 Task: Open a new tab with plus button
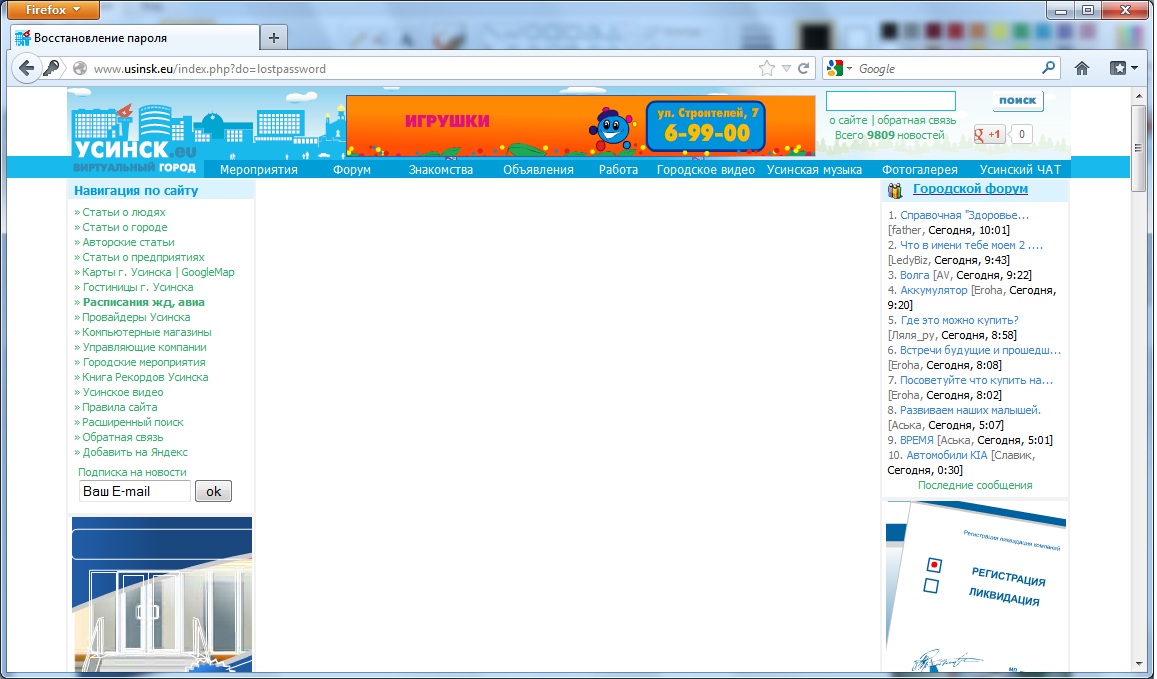point(273,38)
